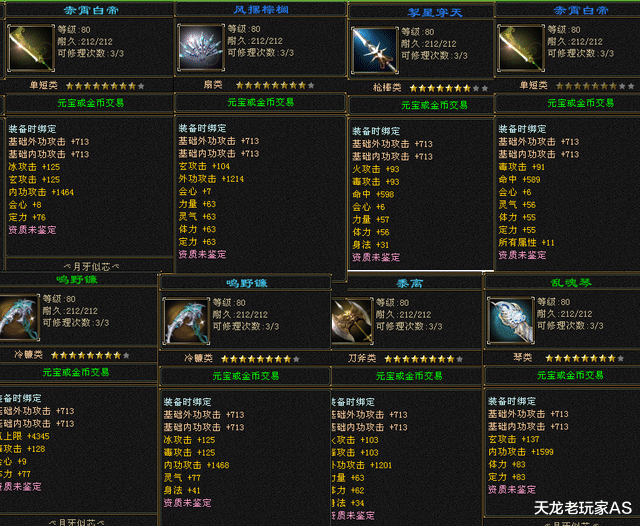Select the leftmost 赤霄白帝 sword icon
Viewport: 640px width, 526px height.
point(31,48)
